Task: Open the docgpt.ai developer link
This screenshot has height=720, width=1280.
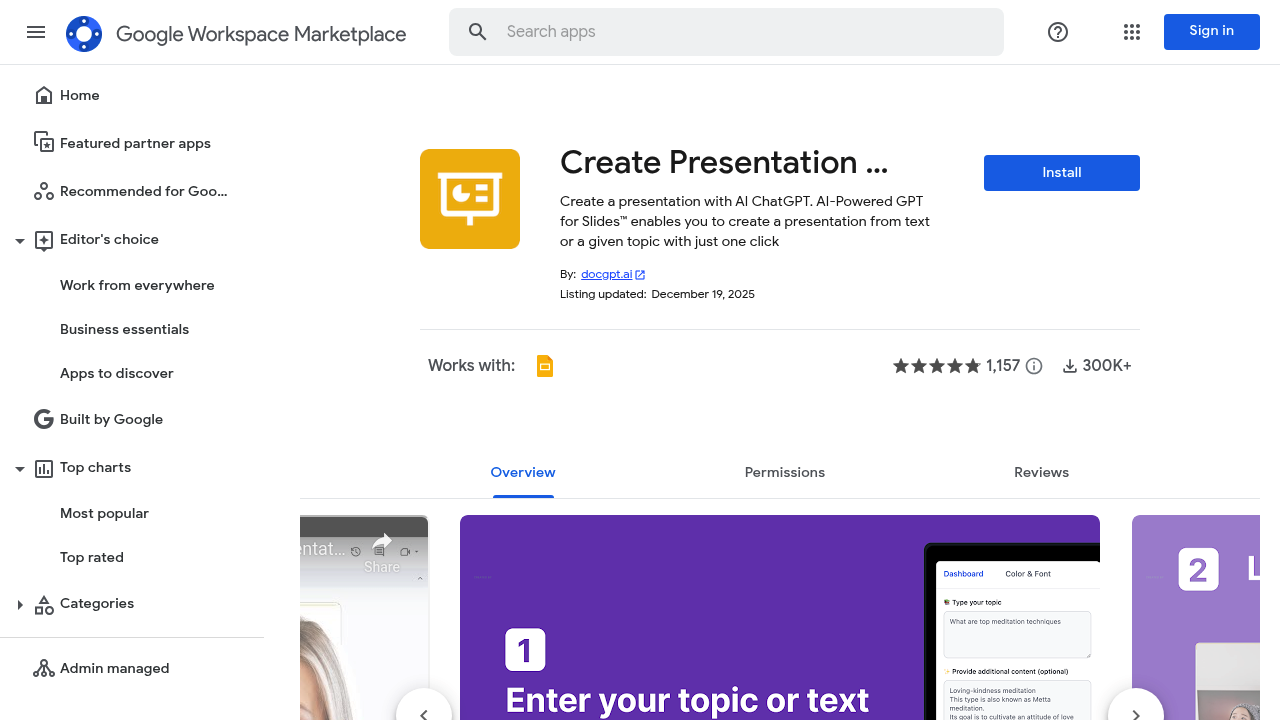Action: (606, 274)
